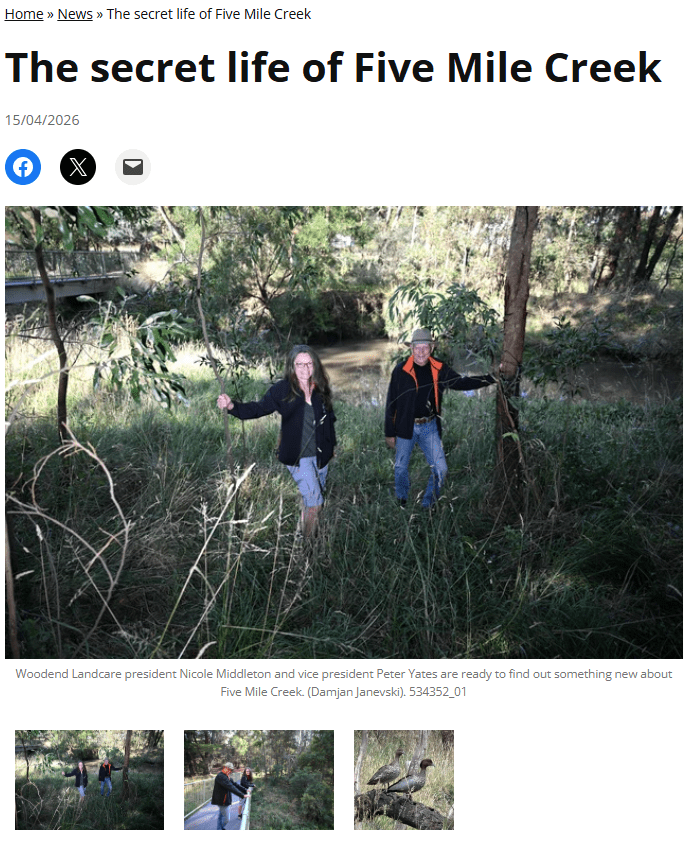Click the 15/04/2026 publication date
The height and width of the screenshot is (844, 690).
(42, 120)
